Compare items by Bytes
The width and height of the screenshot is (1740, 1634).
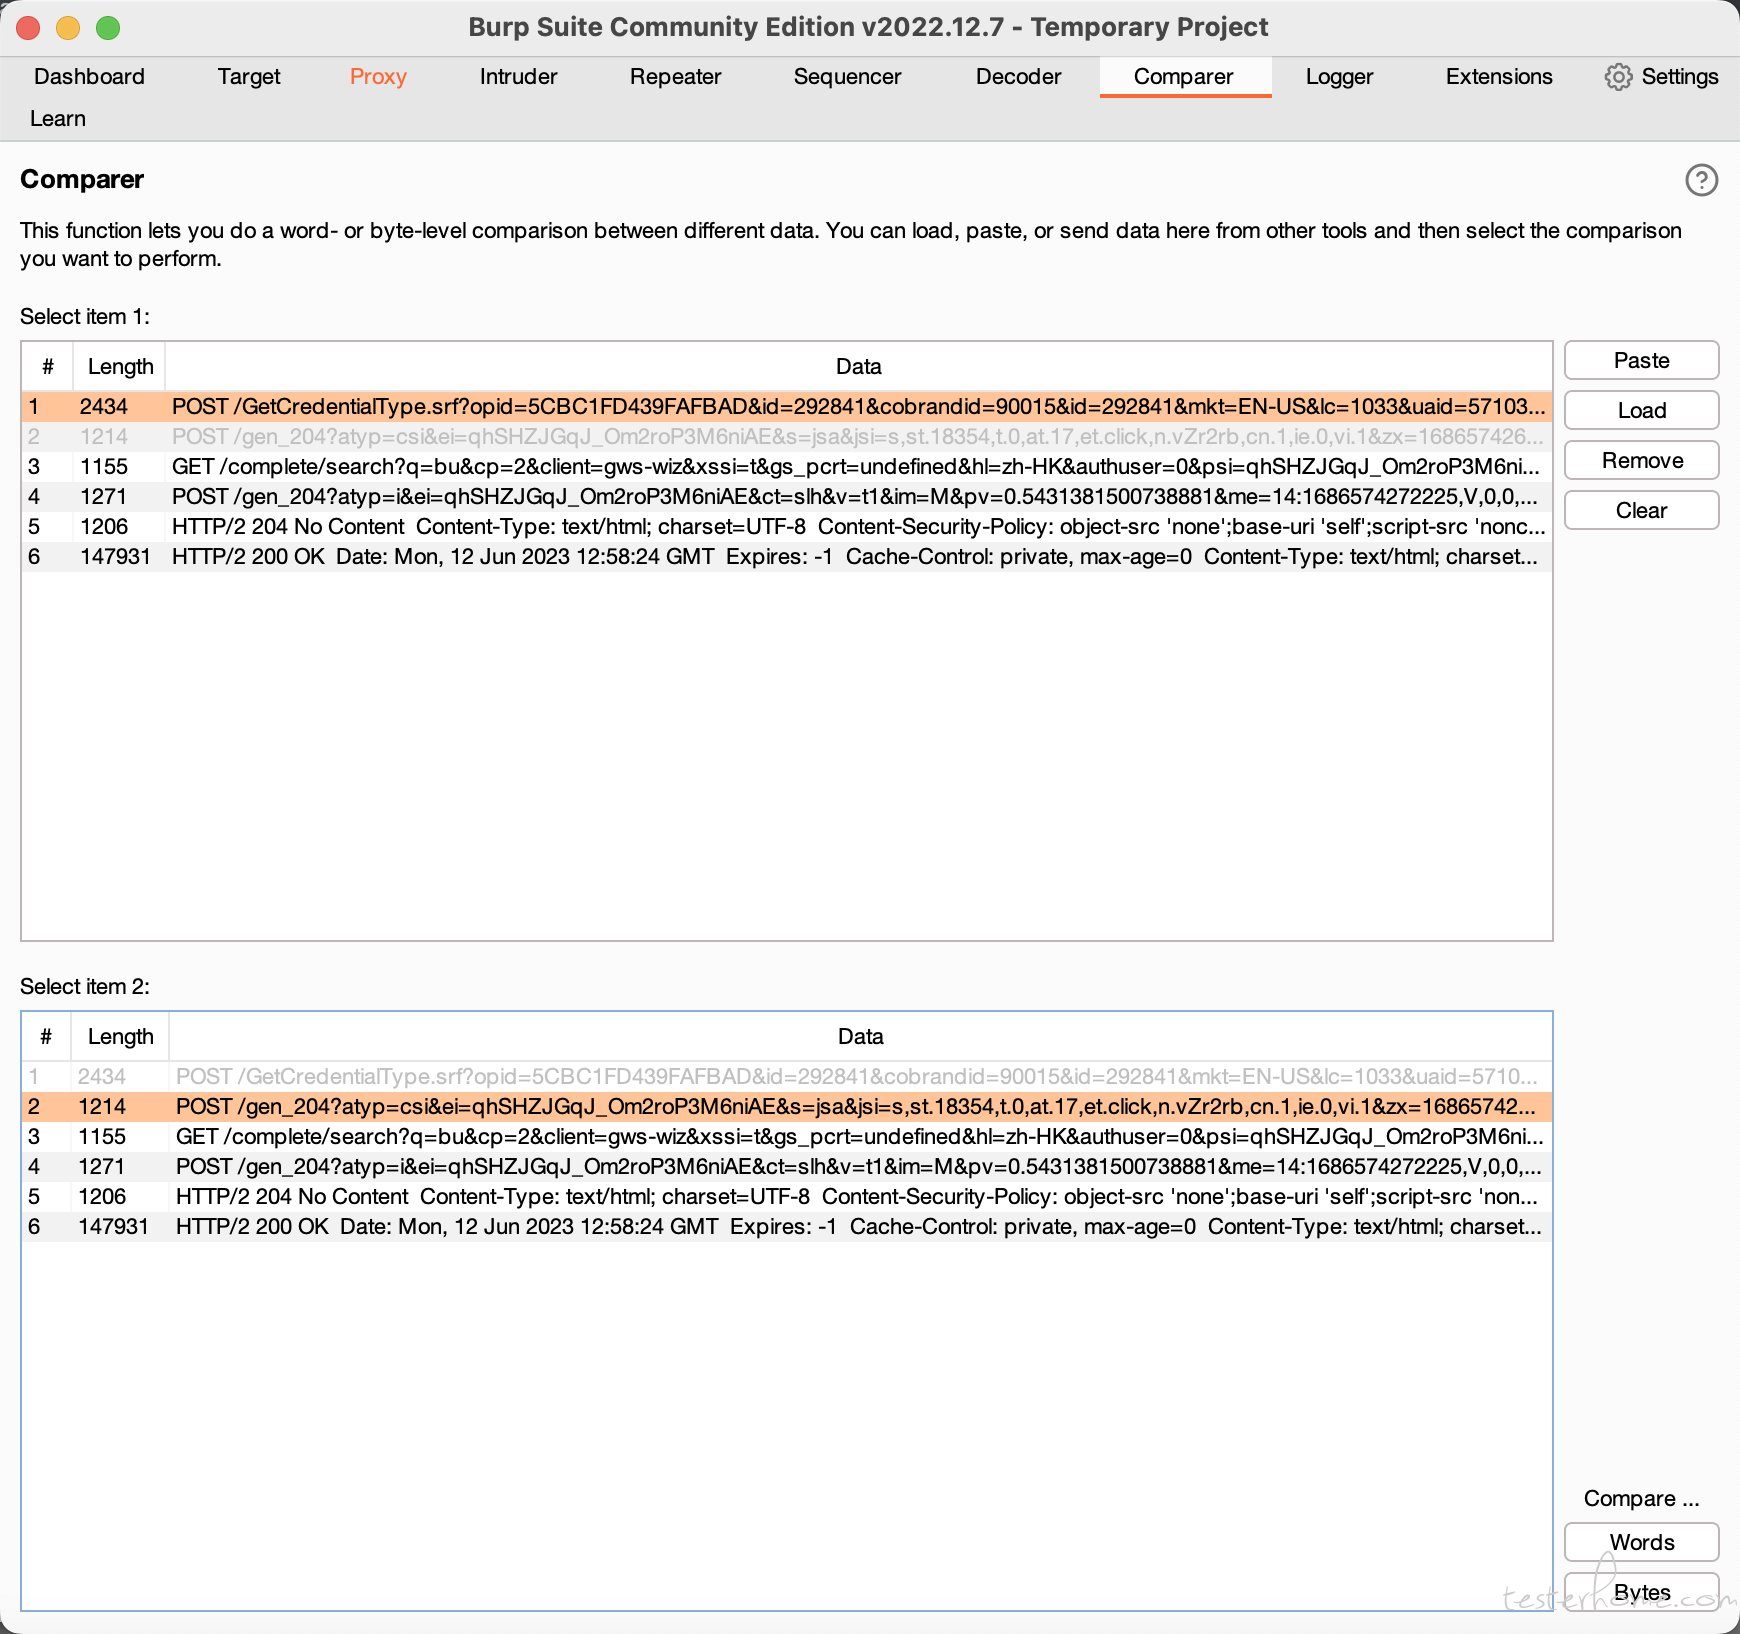(x=1641, y=1592)
